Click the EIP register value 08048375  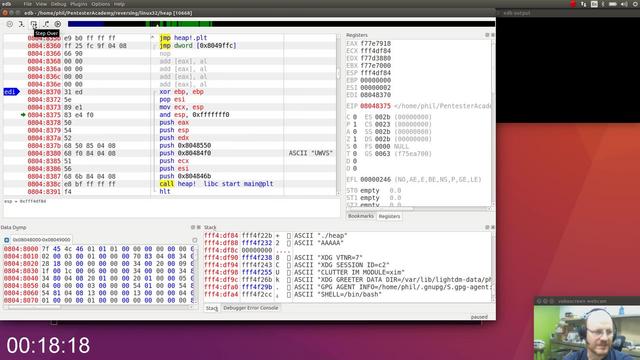click(376, 106)
